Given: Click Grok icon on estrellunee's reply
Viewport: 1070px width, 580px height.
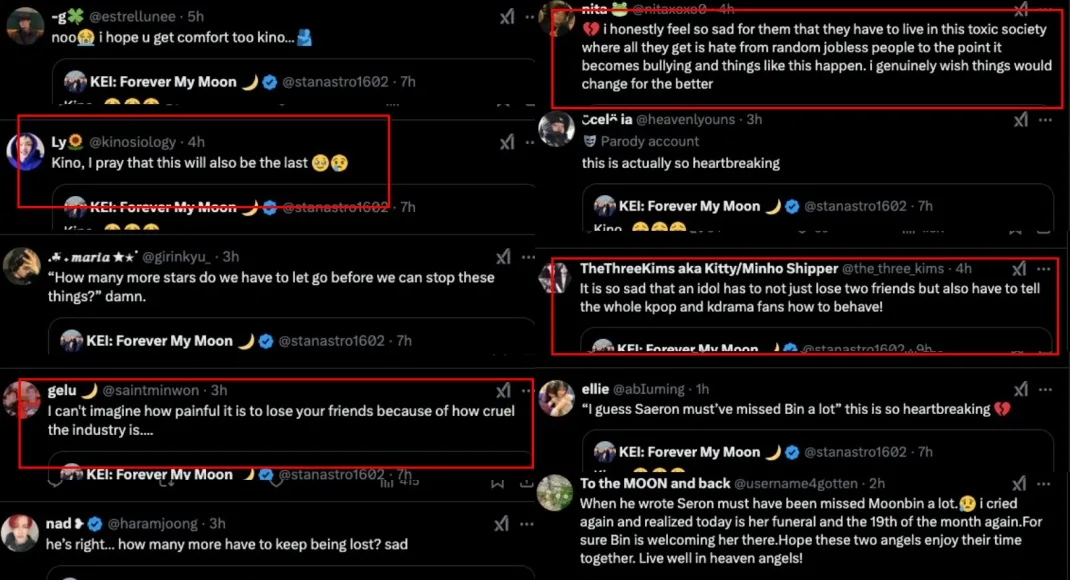Looking at the screenshot, I should coord(505,15).
